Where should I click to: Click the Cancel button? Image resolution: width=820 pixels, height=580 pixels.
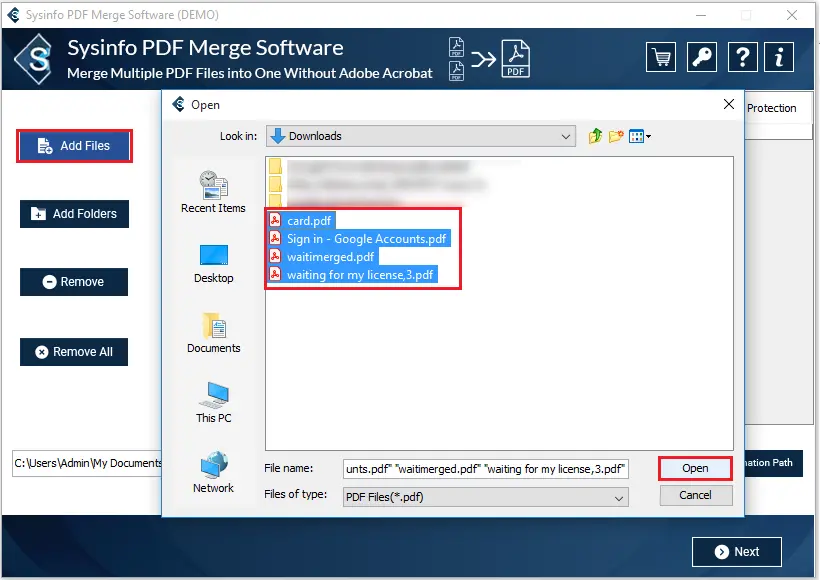click(696, 495)
